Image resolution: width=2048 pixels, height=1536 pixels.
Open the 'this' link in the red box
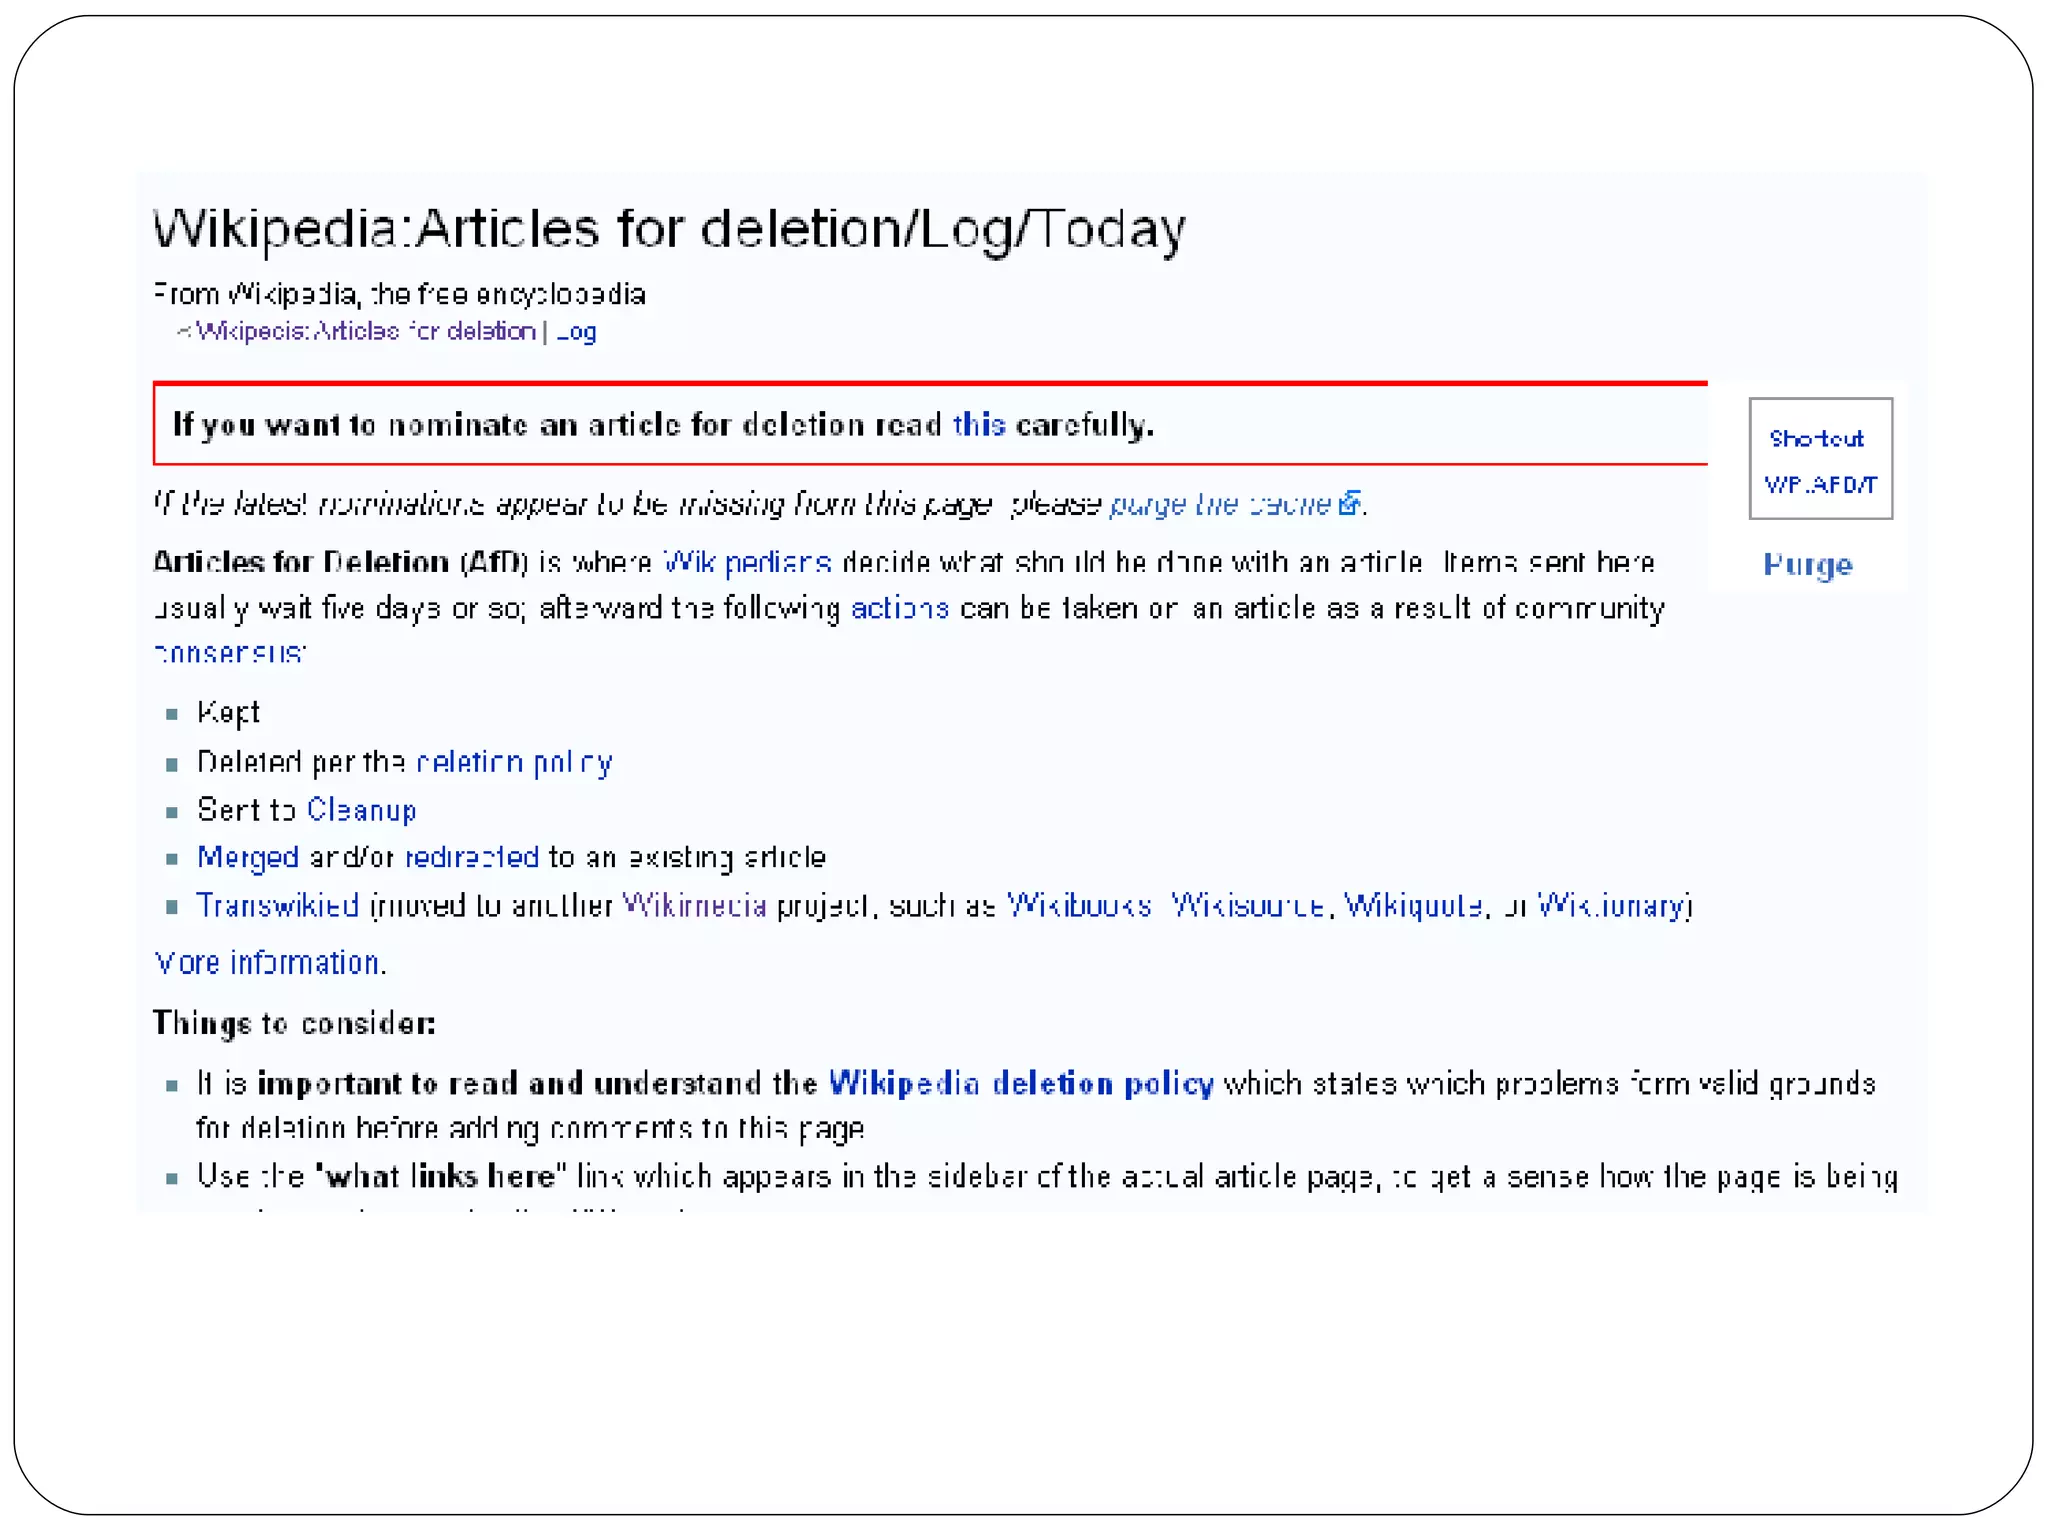pyautogui.click(x=978, y=425)
